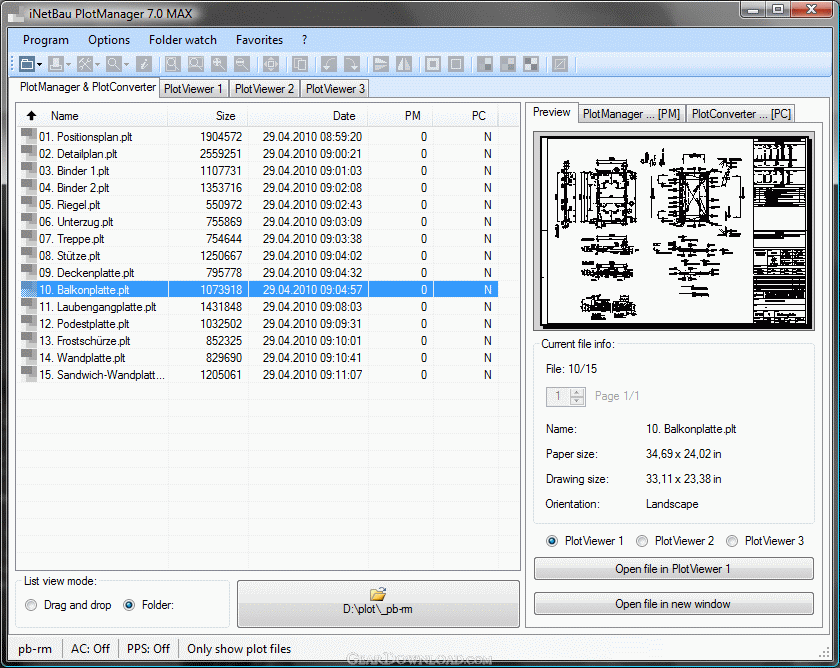
Task: Click 'Only show plot files' in status bar
Action: pyautogui.click(x=239, y=649)
